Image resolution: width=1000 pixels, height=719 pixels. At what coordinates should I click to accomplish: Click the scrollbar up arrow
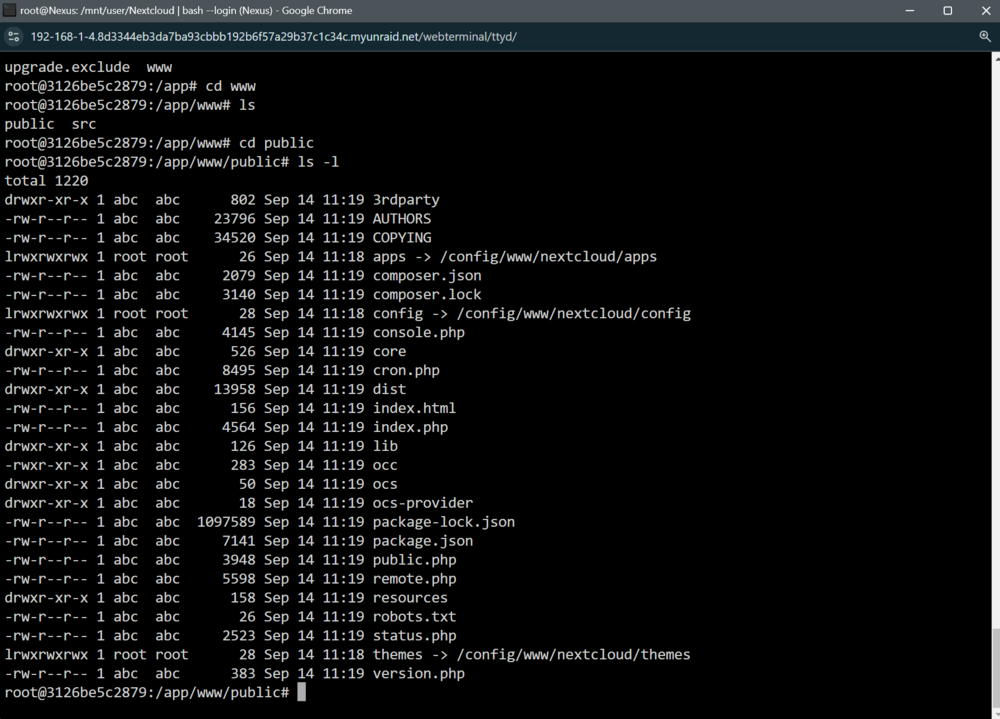click(x=996, y=57)
